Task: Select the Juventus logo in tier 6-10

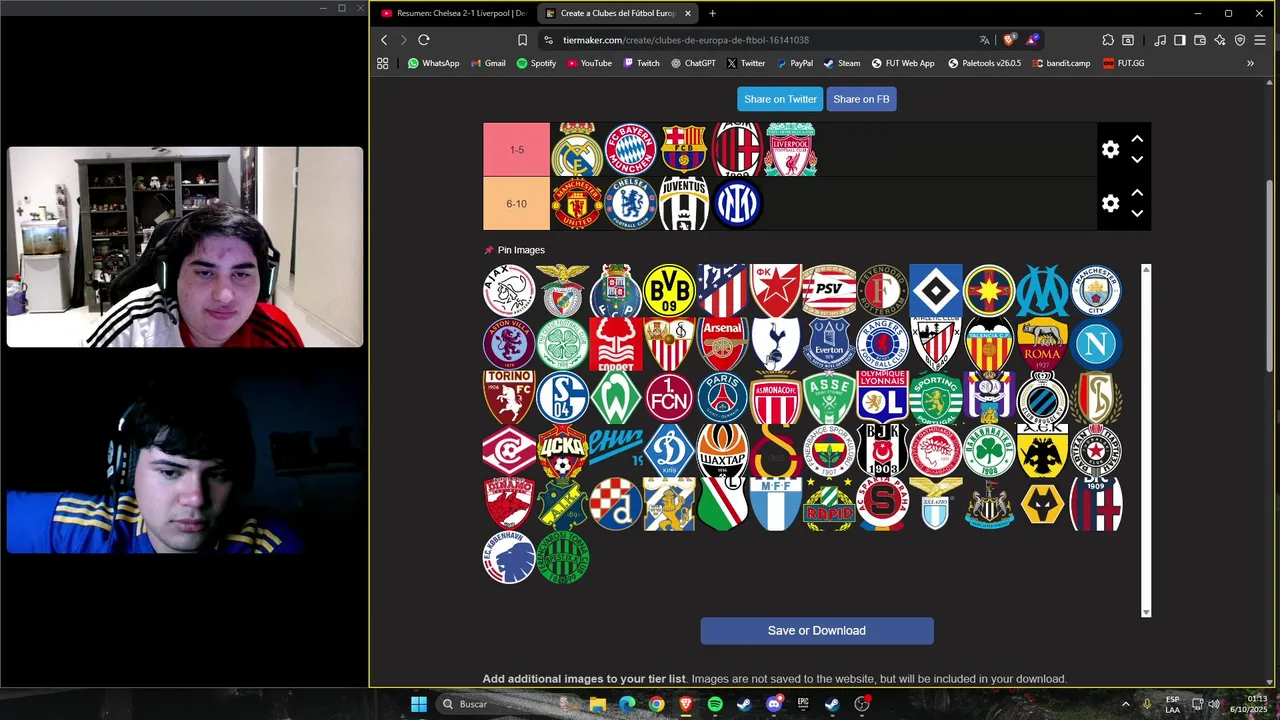Action: coord(684,203)
